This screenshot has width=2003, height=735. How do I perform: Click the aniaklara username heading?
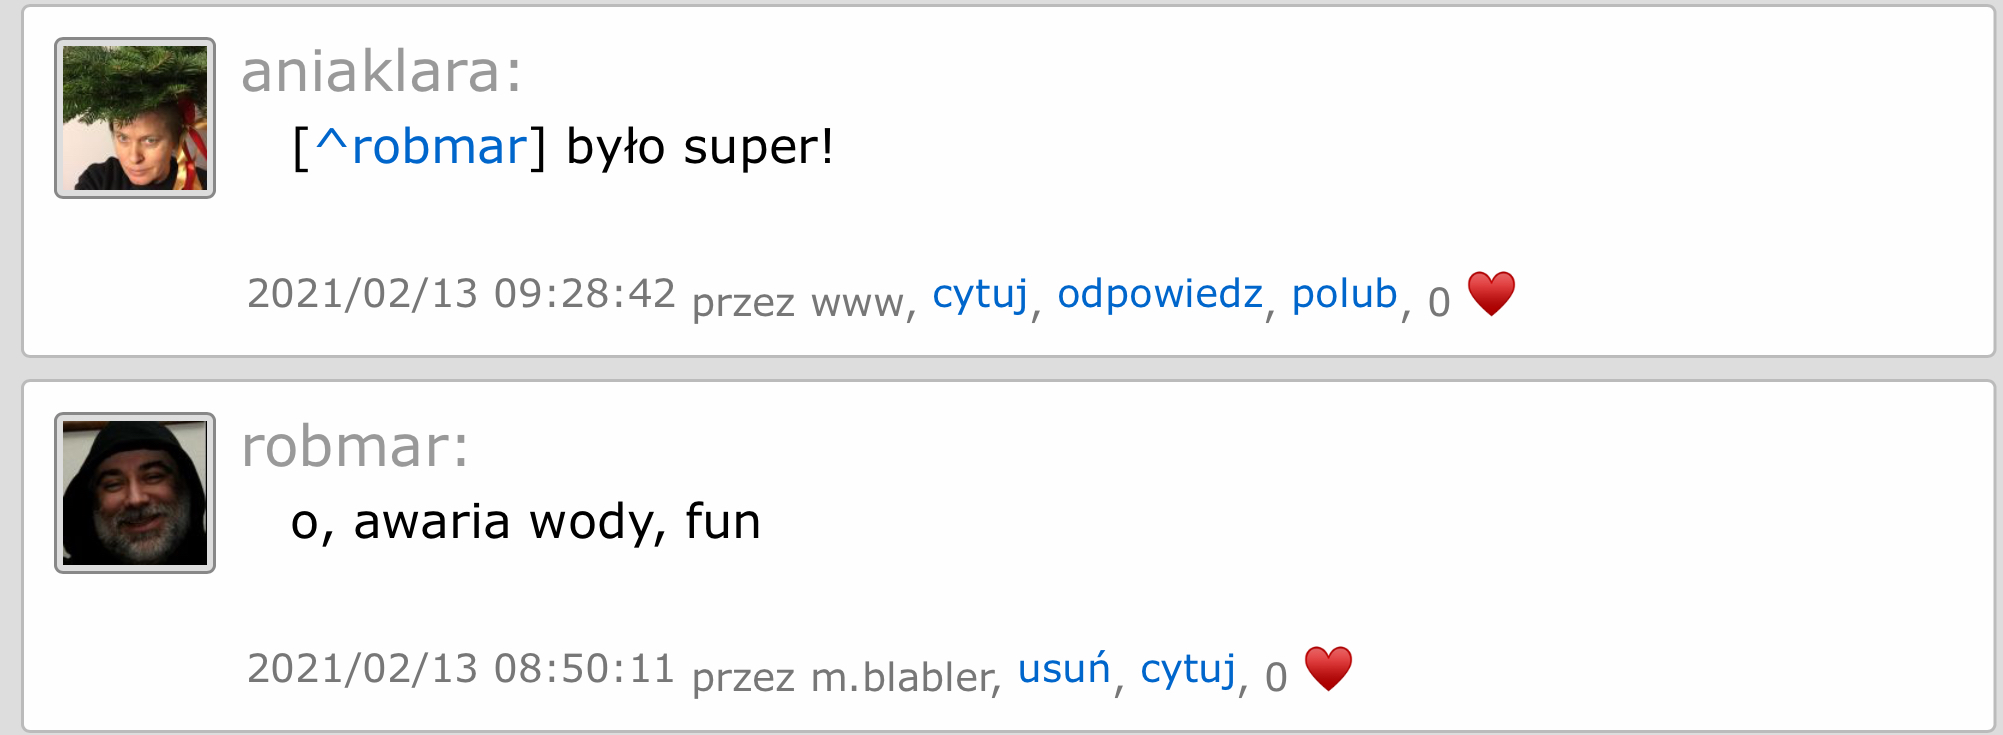(x=381, y=72)
